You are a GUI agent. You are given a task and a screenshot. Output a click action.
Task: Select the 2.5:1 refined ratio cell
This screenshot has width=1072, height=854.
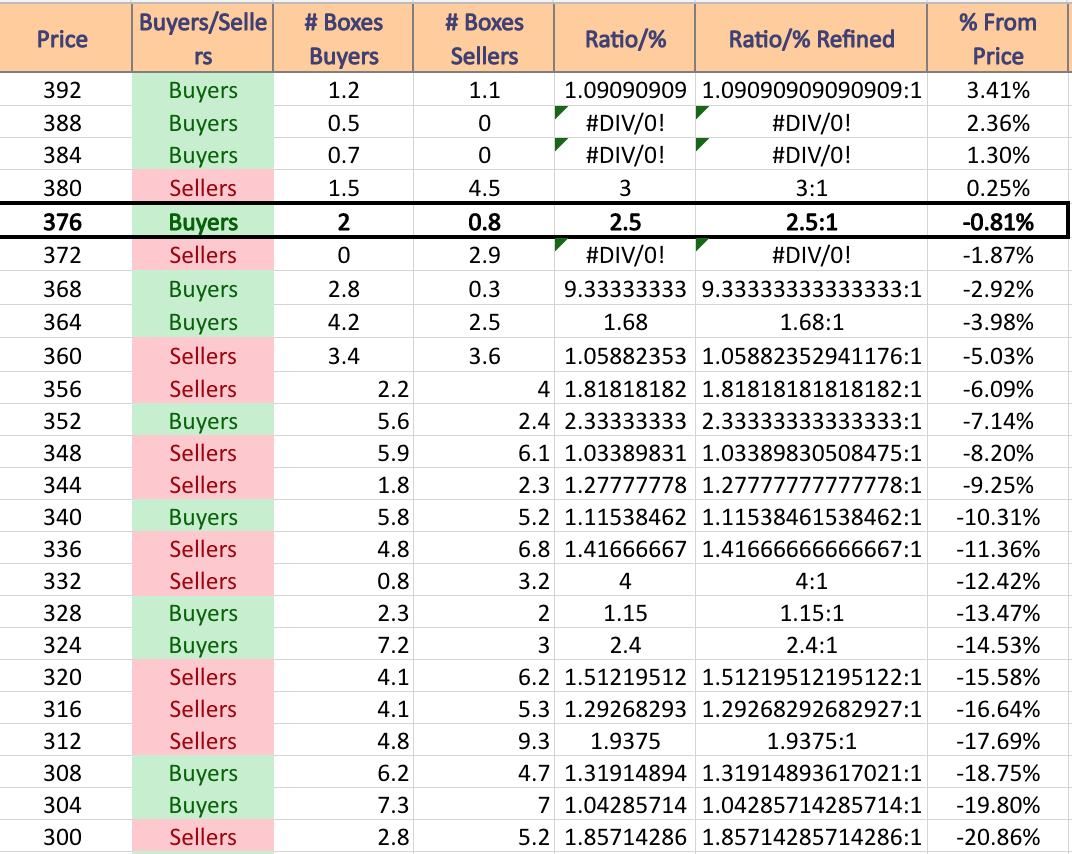coord(811,222)
